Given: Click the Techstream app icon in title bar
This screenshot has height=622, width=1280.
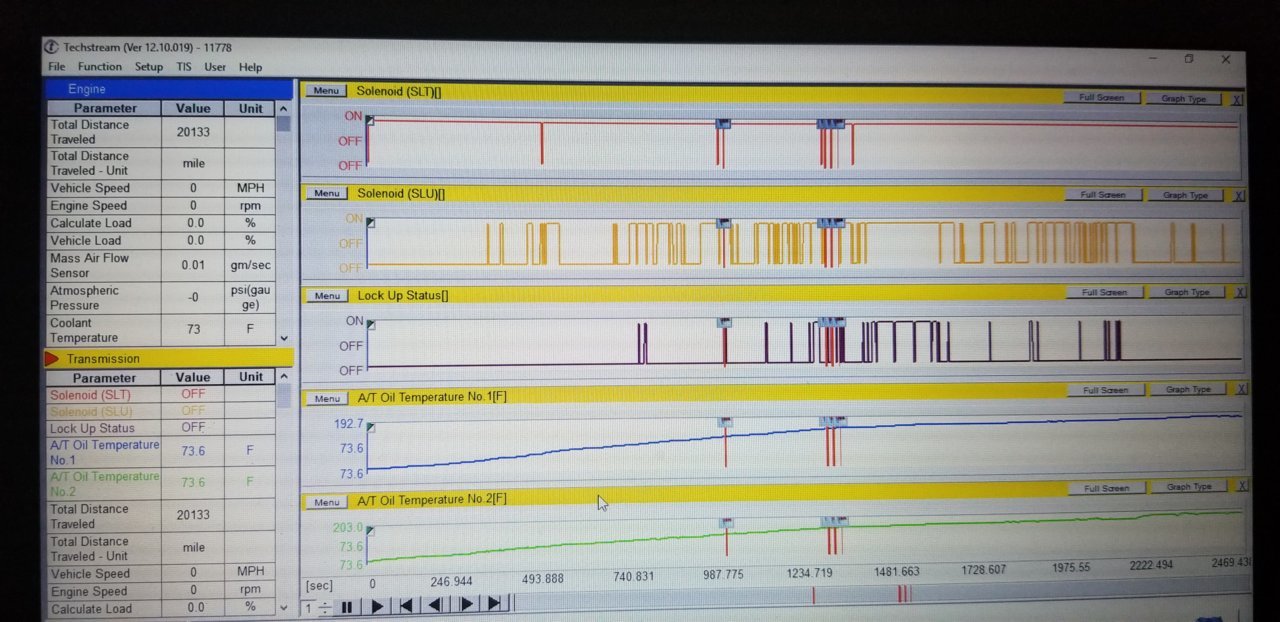Looking at the screenshot, I should (53, 48).
